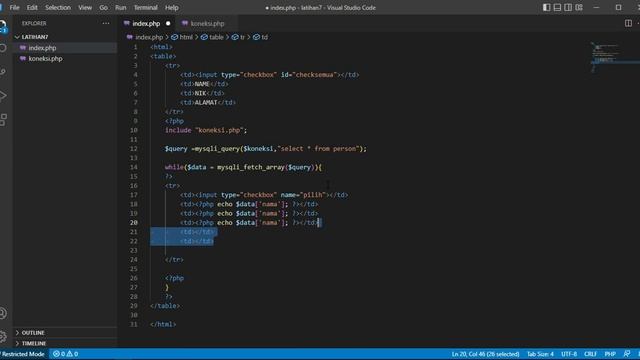Click the checksemua checkbox input line
The width and height of the screenshot is (640, 360).
click(x=270, y=75)
